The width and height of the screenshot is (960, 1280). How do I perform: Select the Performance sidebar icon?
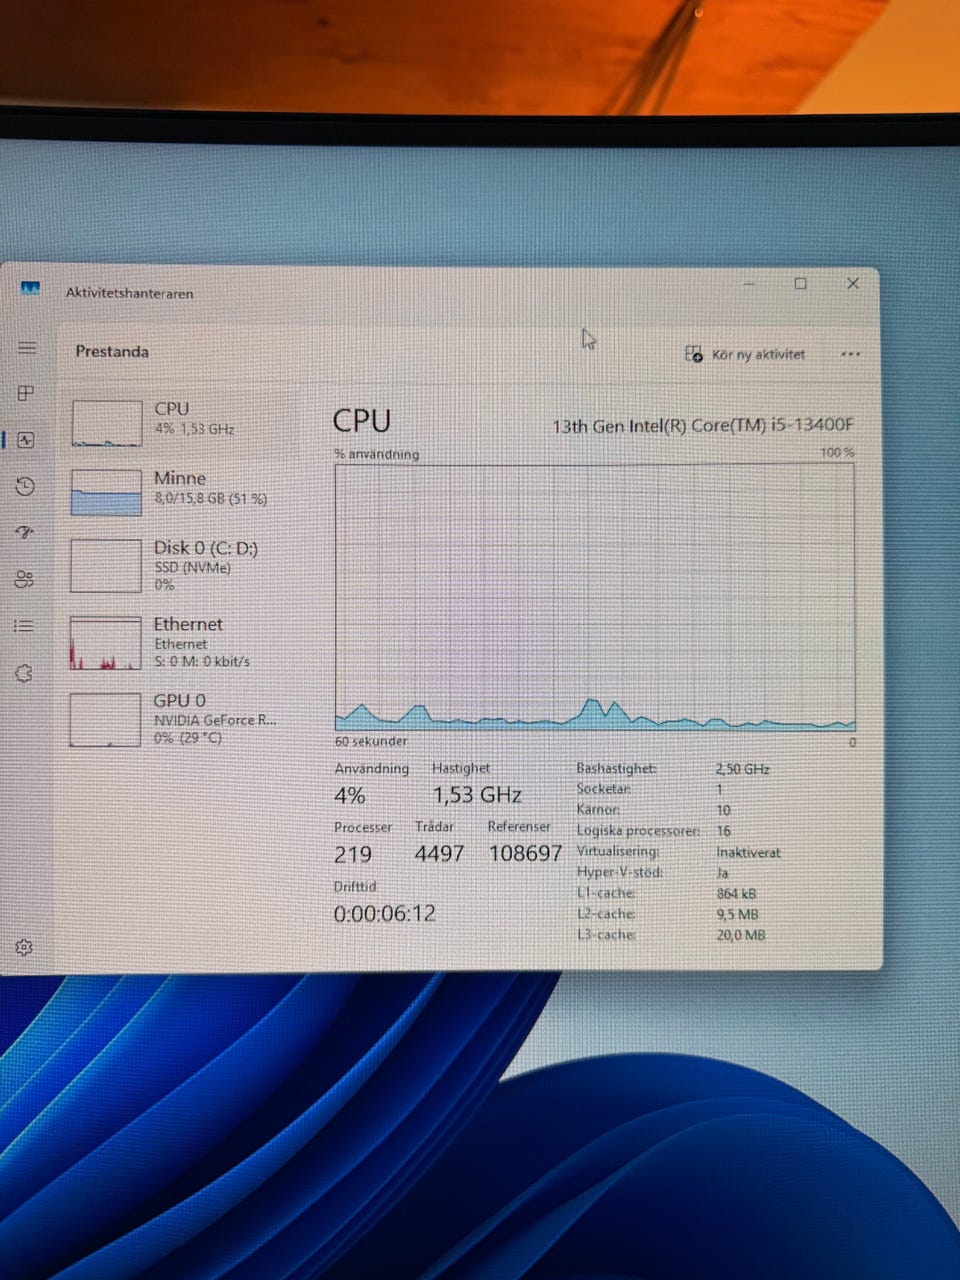27,440
